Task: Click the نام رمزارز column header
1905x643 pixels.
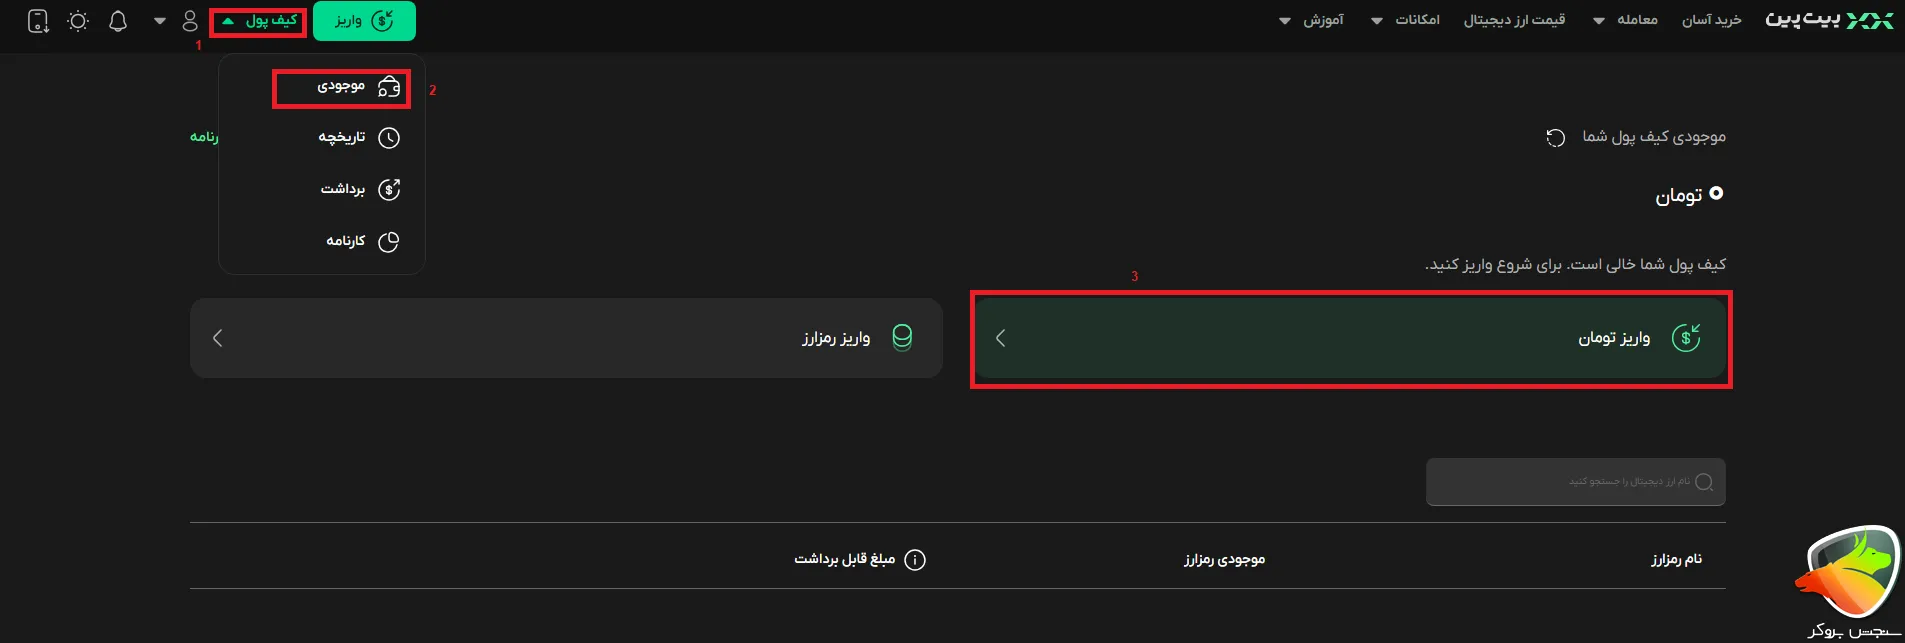Action: (x=1677, y=559)
